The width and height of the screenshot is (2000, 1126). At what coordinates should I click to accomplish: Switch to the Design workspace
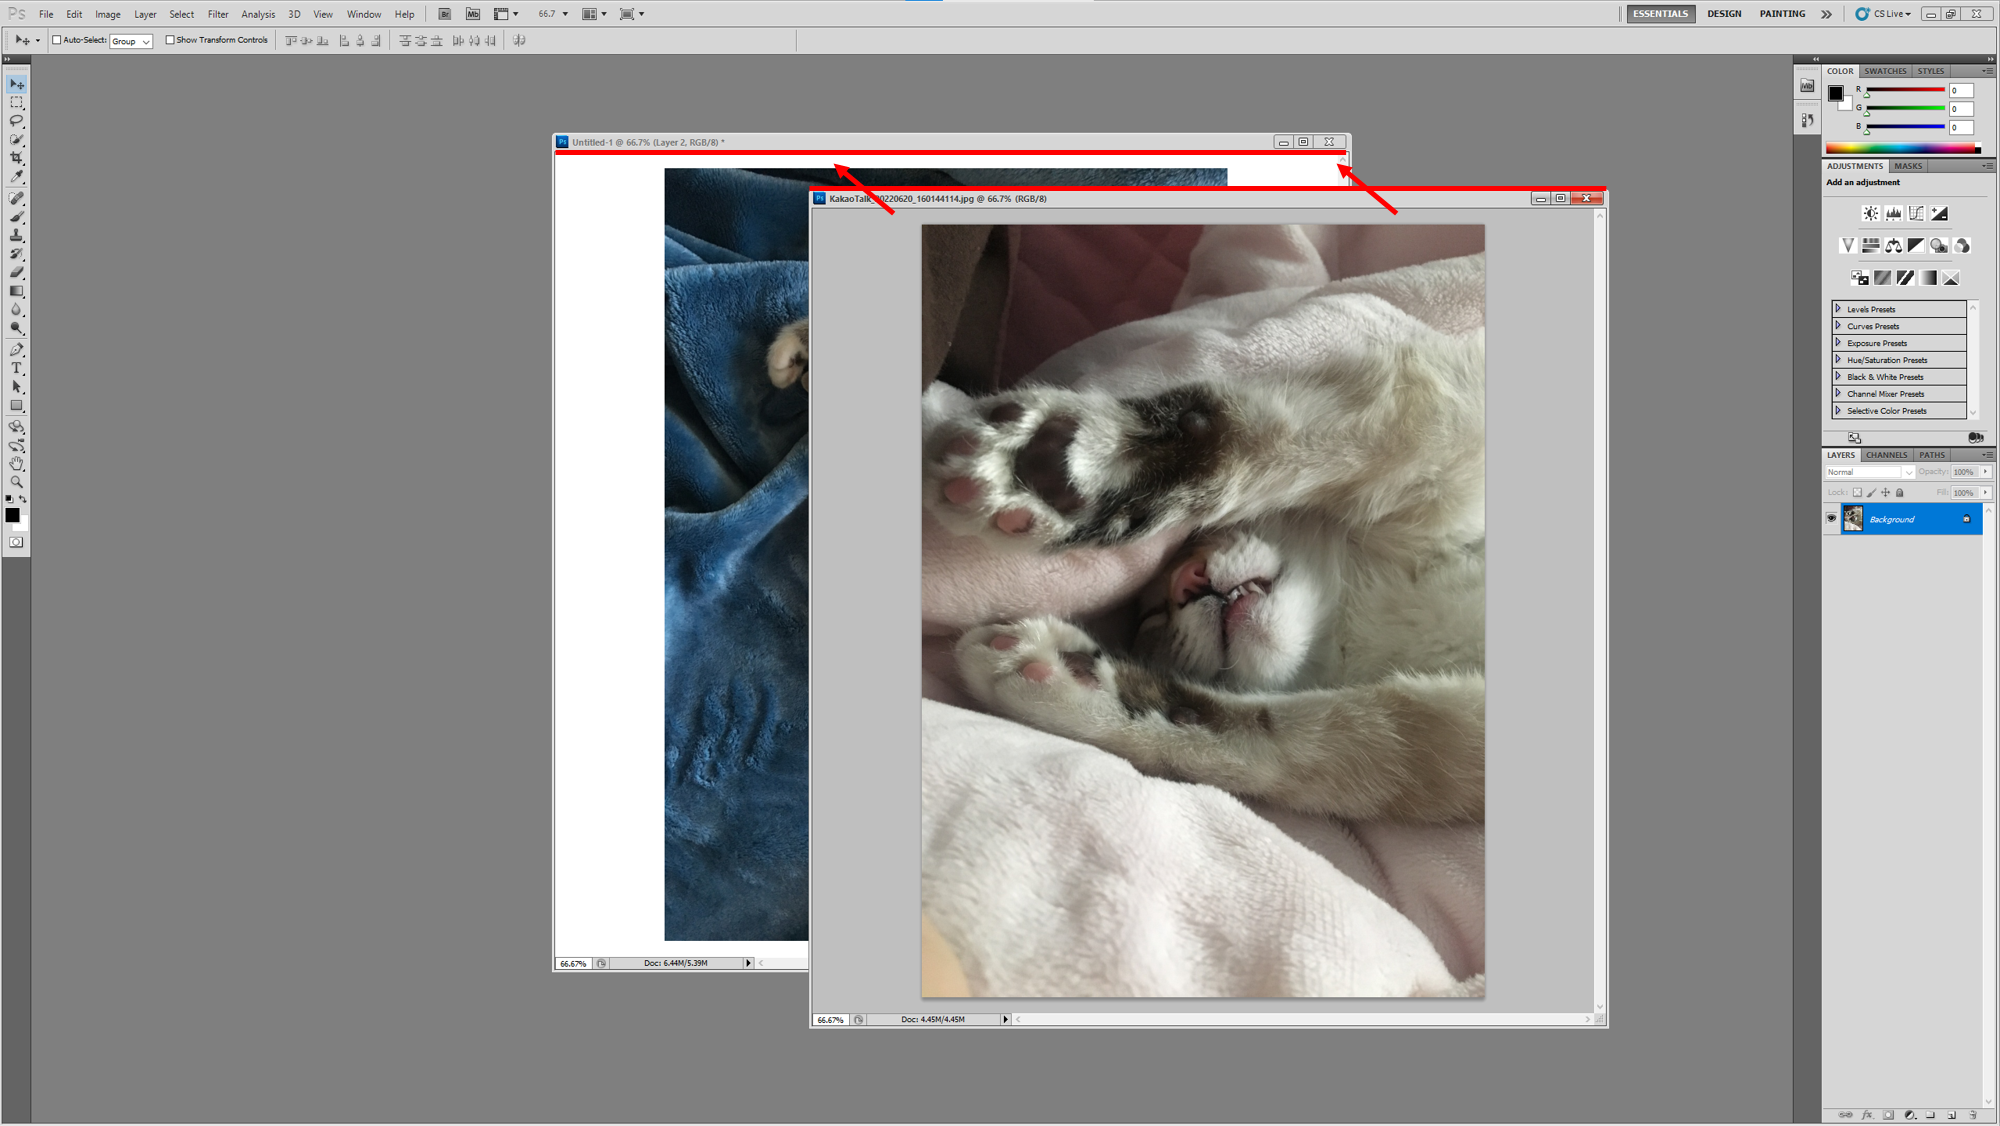[1724, 14]
